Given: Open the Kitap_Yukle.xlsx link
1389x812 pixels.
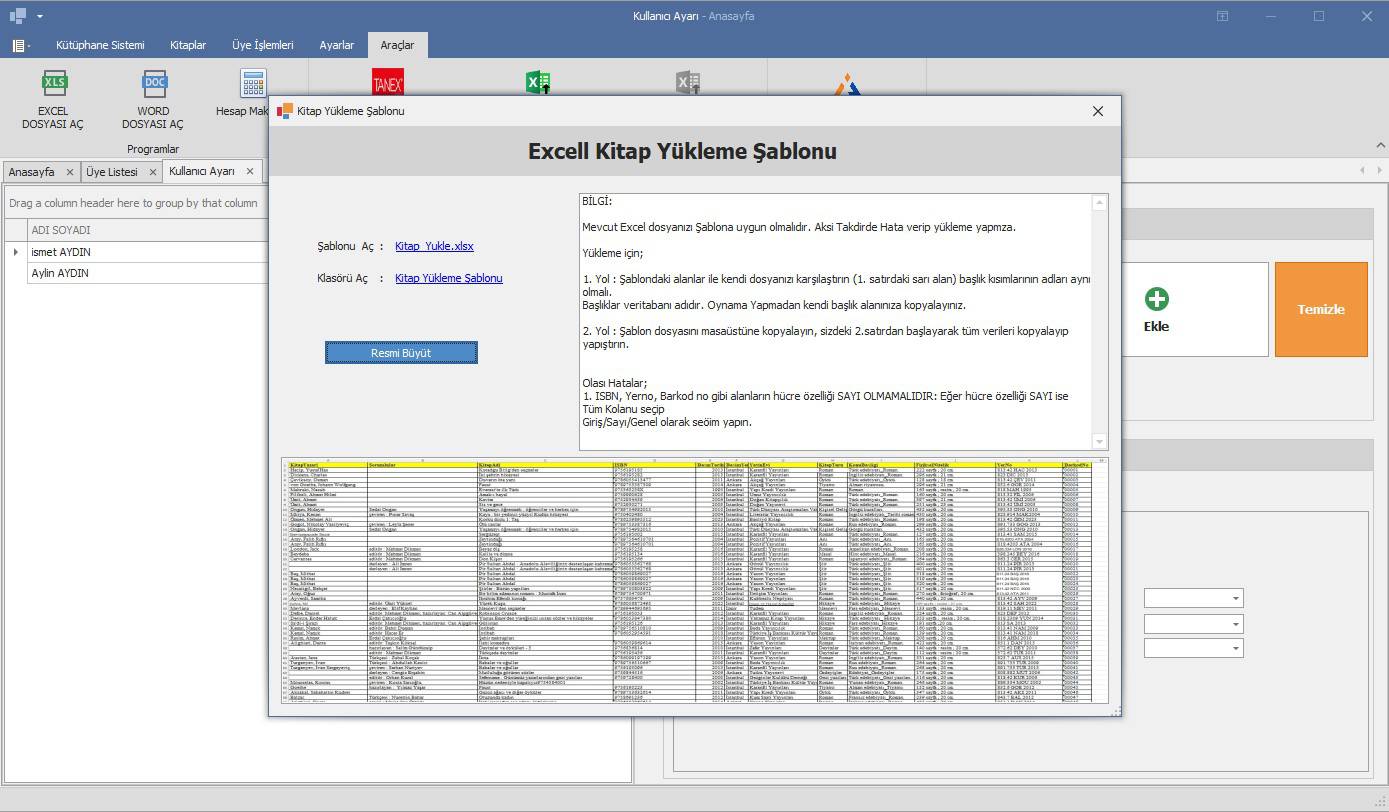Looking at the screenshot, I should 434,246.
